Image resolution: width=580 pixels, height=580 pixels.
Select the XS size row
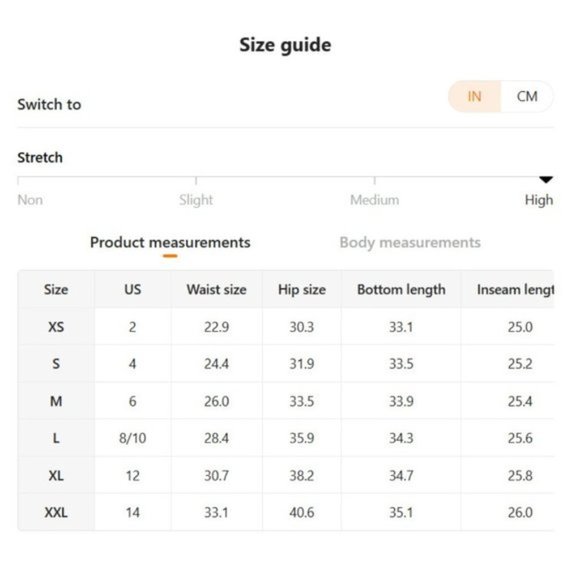coord(286,327)
